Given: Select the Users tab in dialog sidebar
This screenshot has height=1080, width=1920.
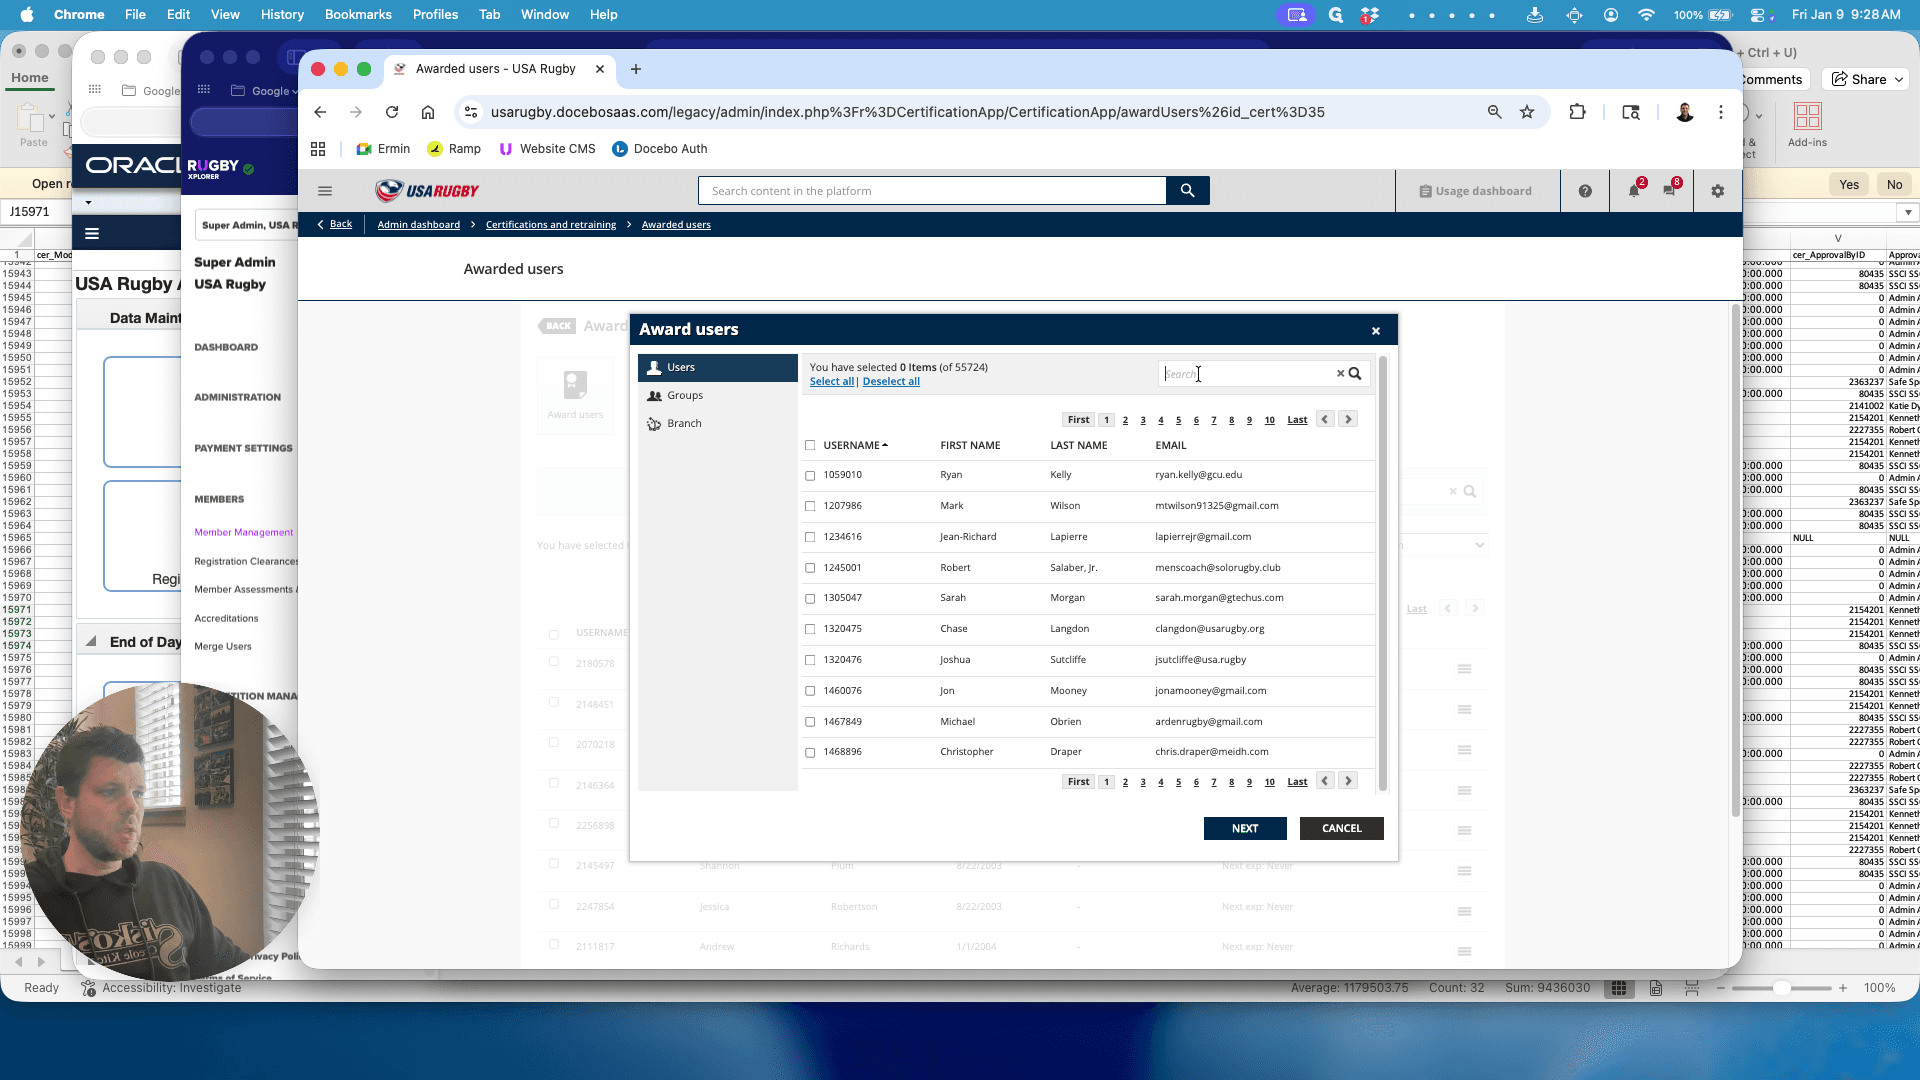Looking at the screenshot, I should [x=718, y=367].
